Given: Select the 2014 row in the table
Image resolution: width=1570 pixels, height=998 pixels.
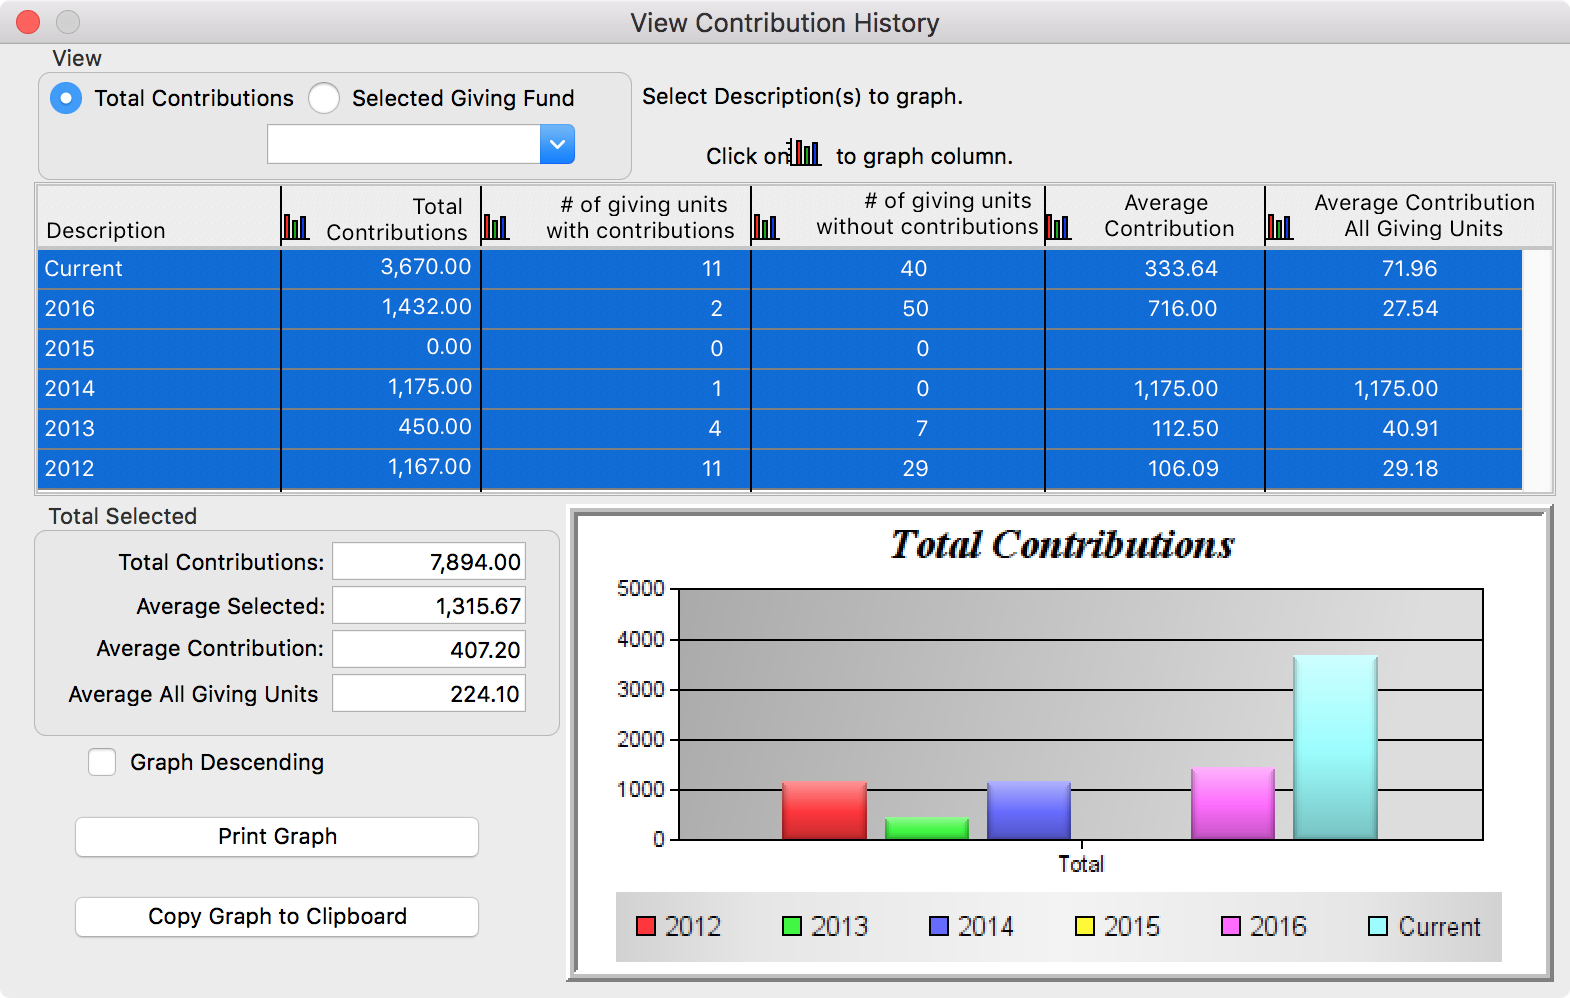Looking at the screenshot, I should [160, 389].
